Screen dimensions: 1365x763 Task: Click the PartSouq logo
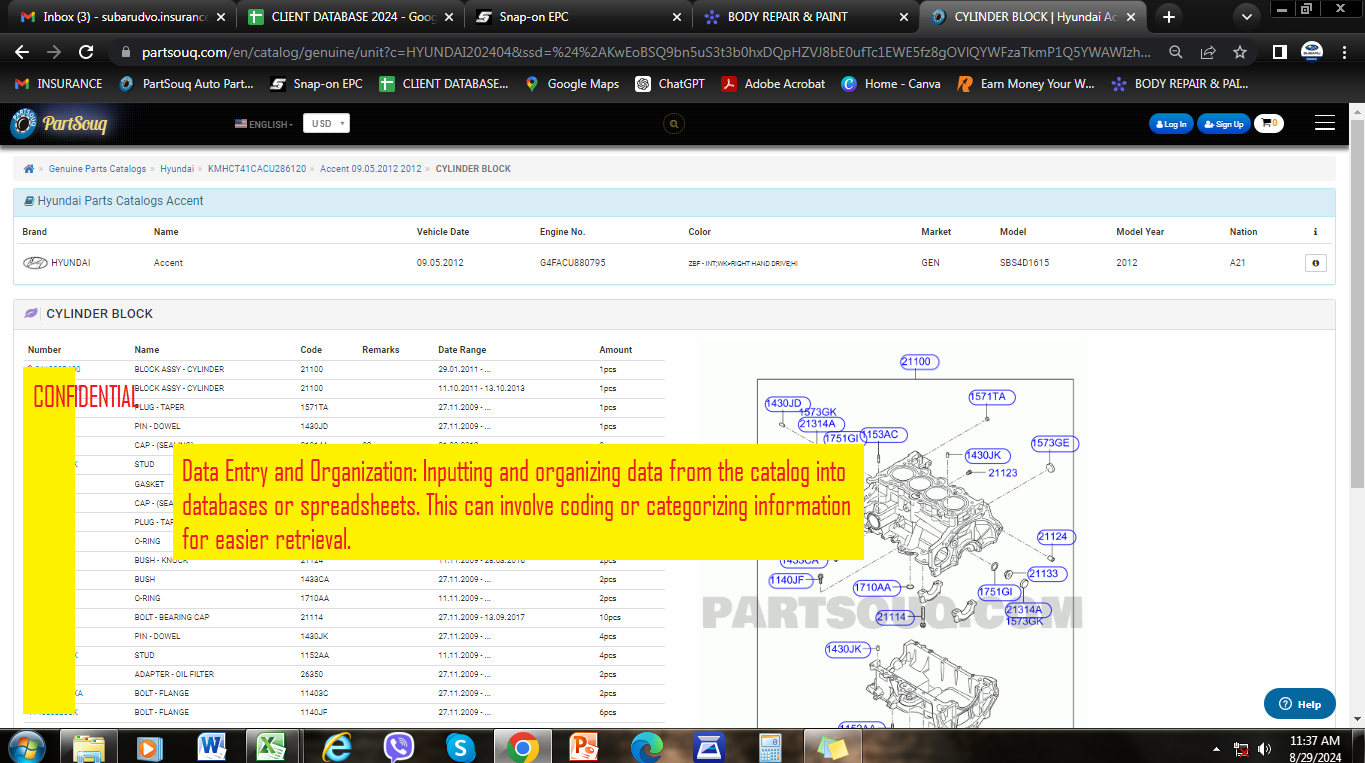pyautogui.click(x=59, y=124)
